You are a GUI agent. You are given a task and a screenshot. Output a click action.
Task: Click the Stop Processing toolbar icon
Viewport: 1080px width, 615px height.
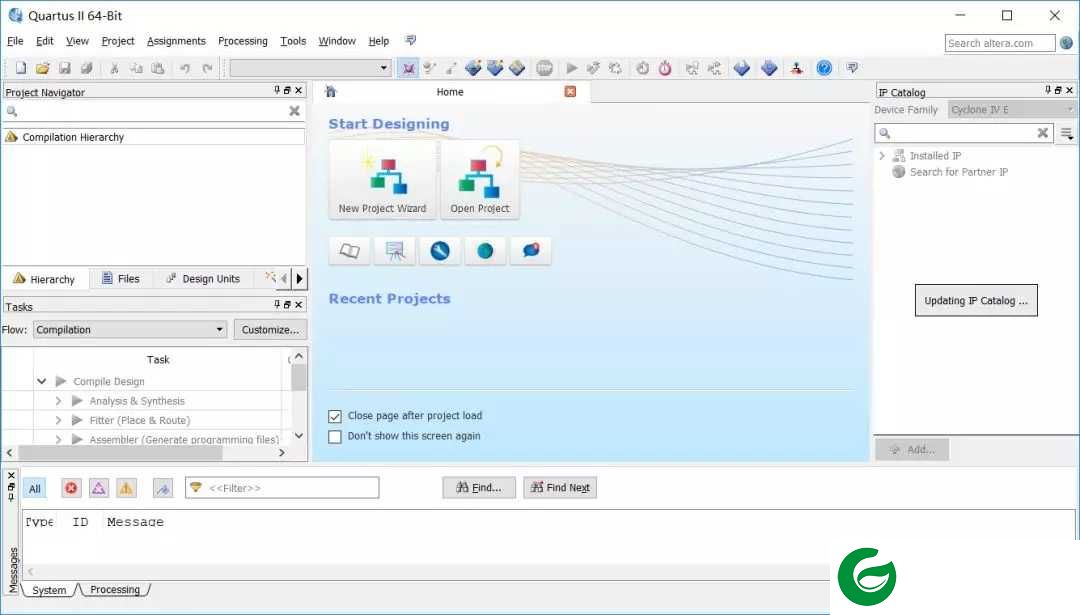pyautogui.click(x=545, y=68)
